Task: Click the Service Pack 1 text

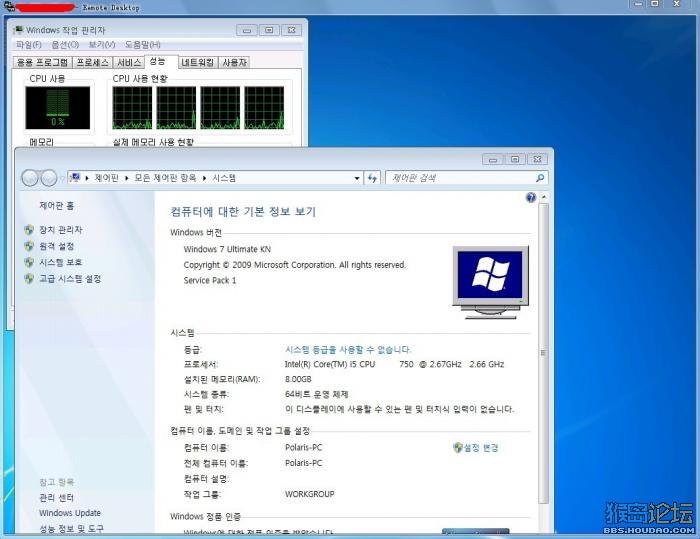Action: pyautogui.click(x=210, y=280)
